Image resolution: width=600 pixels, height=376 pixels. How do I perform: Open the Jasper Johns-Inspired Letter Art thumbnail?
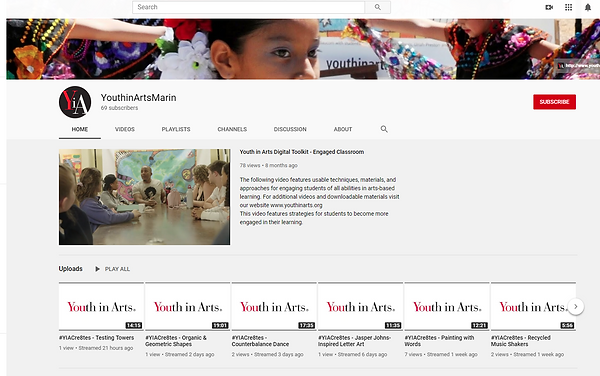coord(360,306)
